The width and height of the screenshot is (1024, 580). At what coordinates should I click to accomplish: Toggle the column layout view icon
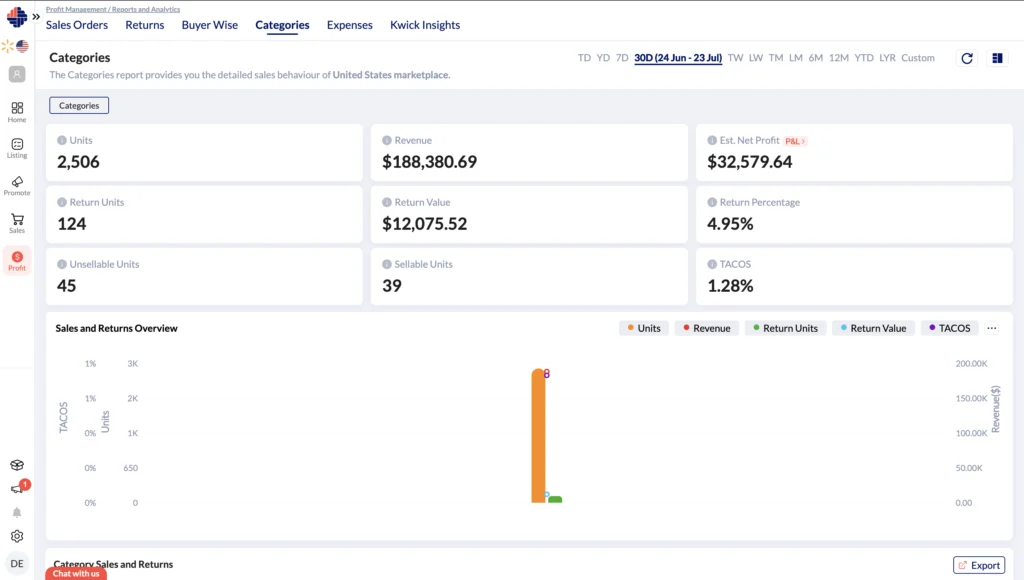(997, 58)
